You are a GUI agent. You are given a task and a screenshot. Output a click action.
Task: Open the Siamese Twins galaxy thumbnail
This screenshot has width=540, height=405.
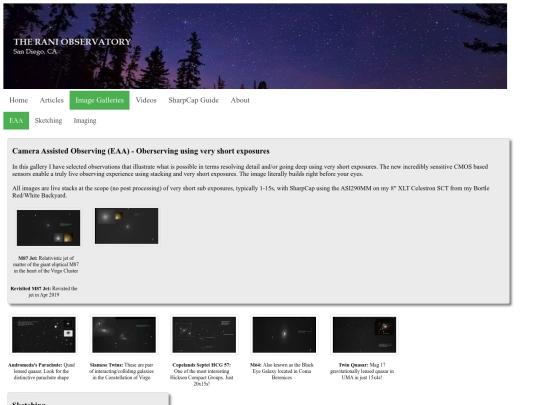point(124,335)
